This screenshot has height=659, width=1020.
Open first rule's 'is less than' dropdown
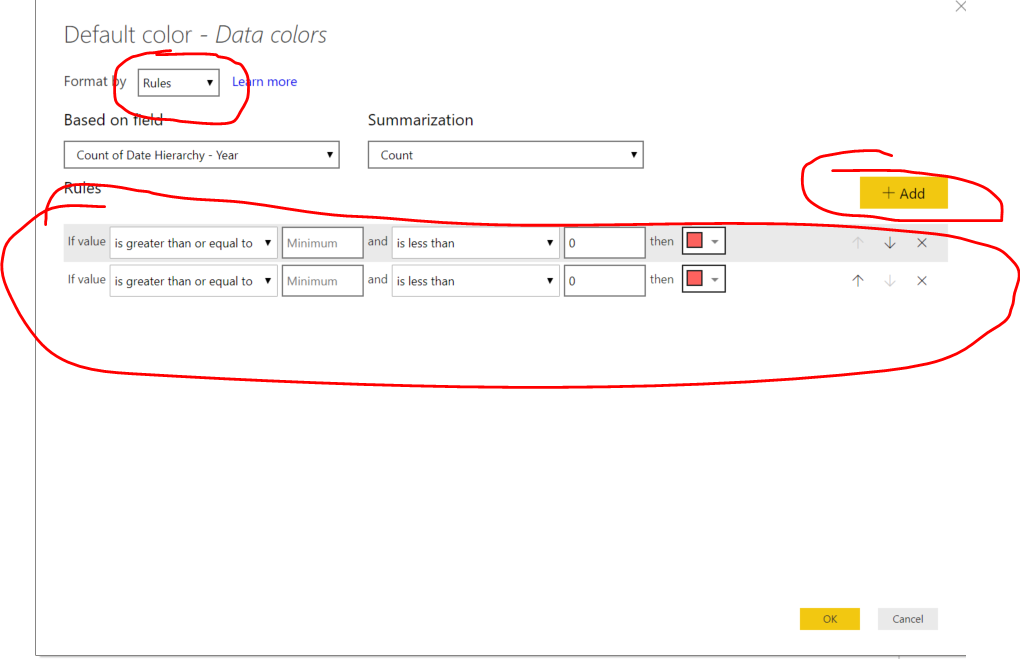point(476,243)
